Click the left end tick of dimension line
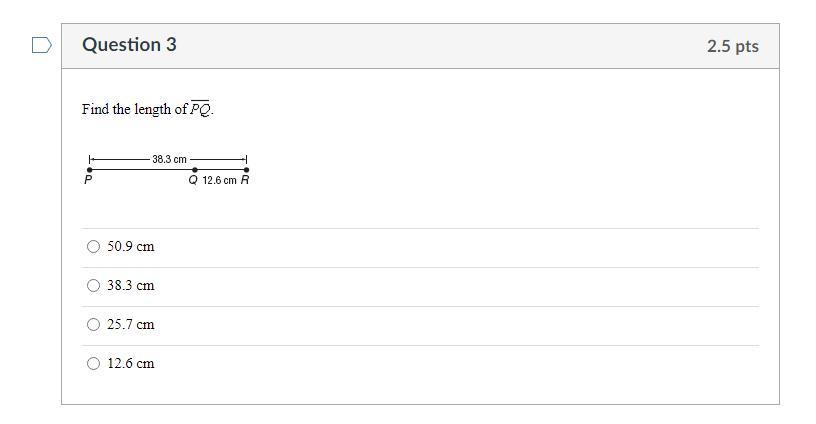This screenshot has height=424, width=816. (x=90, y=159)
